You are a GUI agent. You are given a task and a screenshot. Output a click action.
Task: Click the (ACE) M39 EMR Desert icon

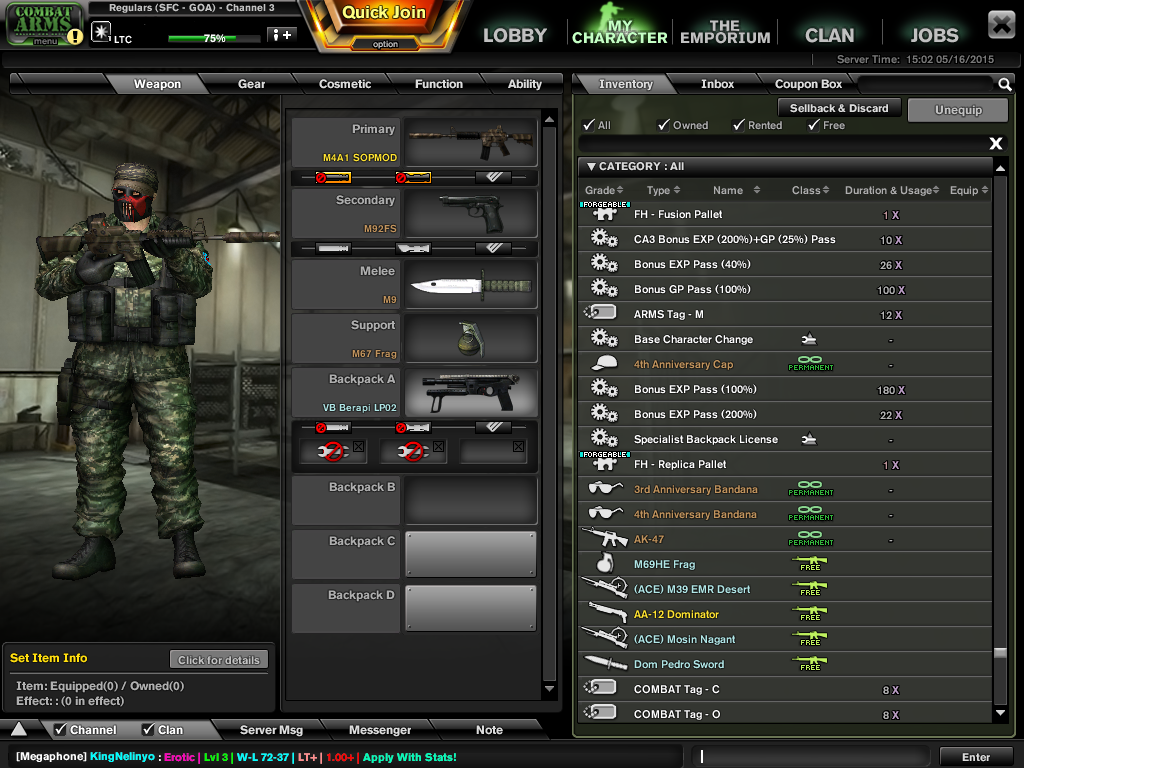(x=604, y=588)
